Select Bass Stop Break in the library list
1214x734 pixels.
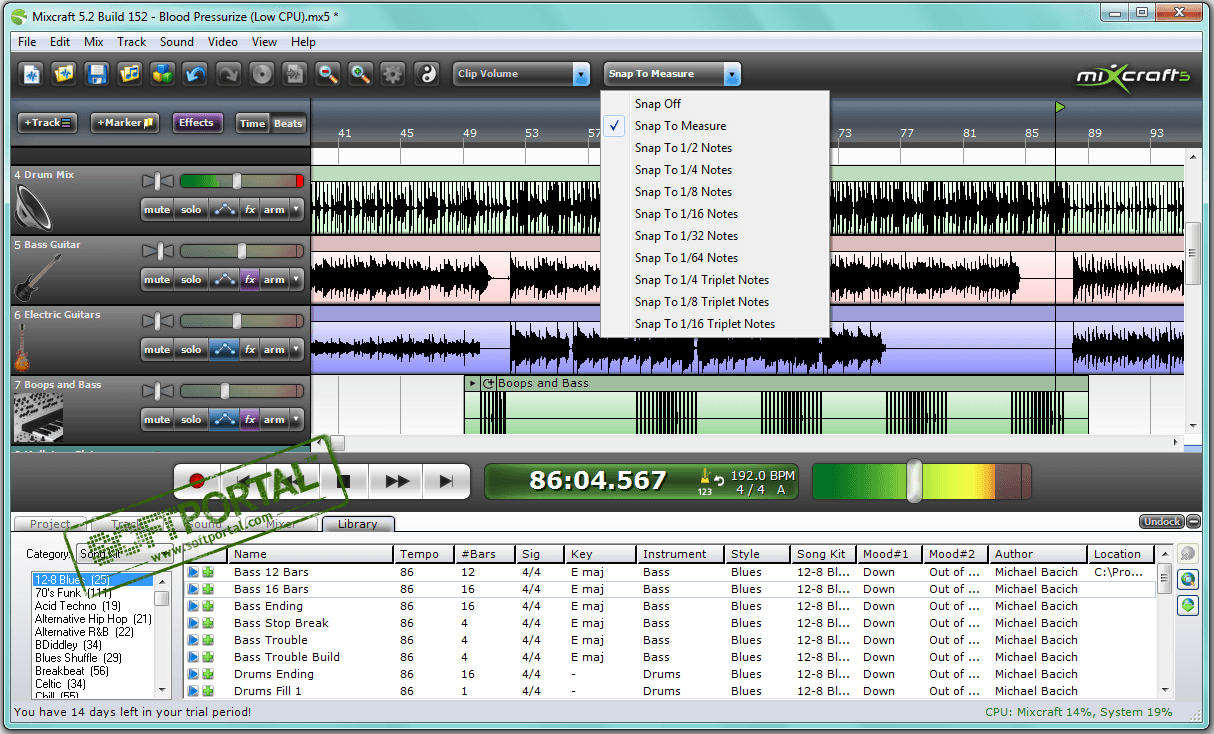pyautogui.click(x=281, y=623)
